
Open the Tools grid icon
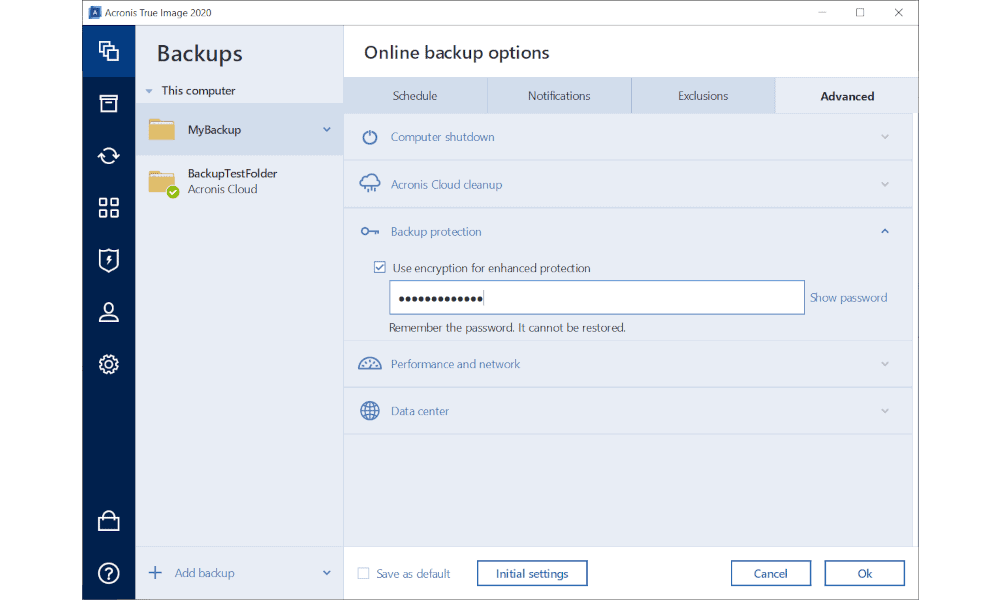pyautogui.click(x=108, y=208)
